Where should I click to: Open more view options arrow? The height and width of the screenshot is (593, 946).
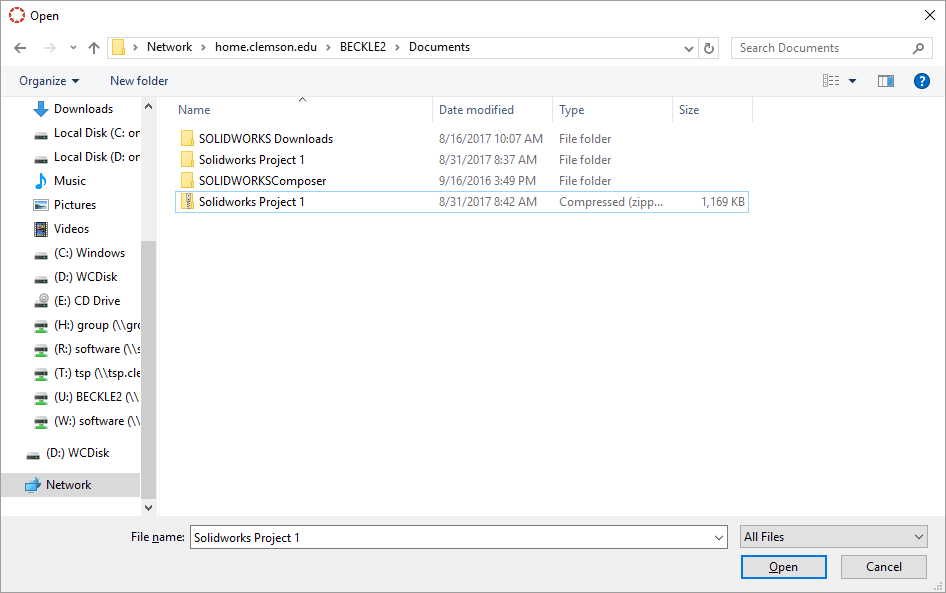tap(852, 81)
